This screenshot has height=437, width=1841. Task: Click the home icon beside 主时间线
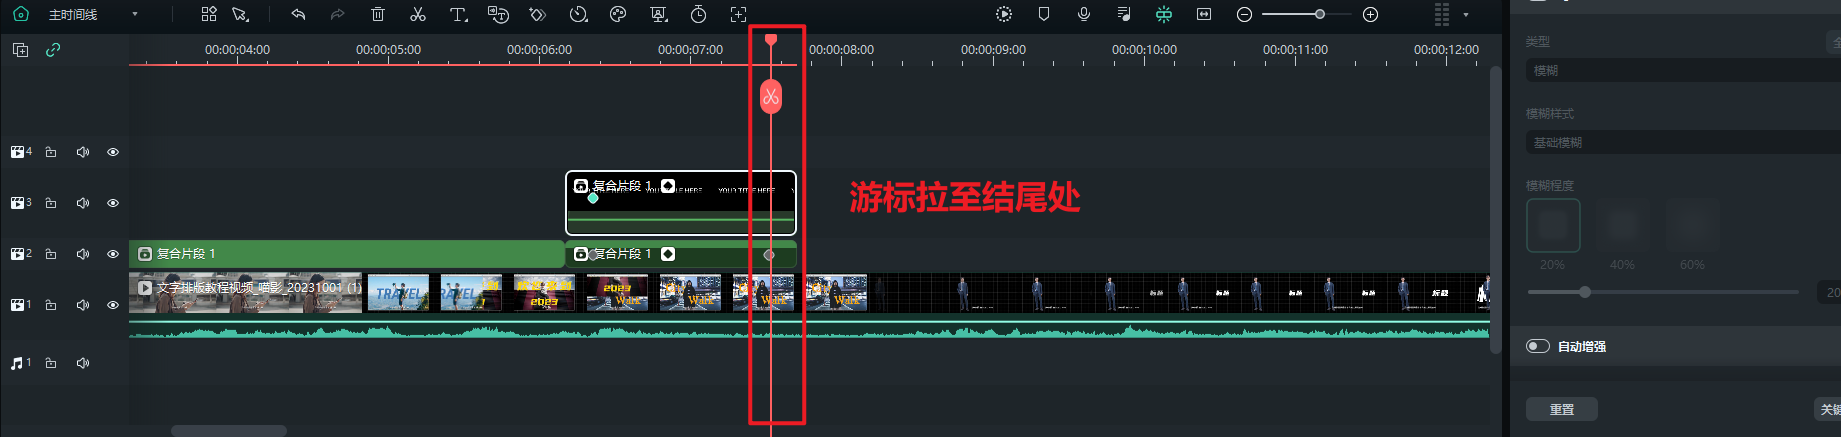pos(21,14)
